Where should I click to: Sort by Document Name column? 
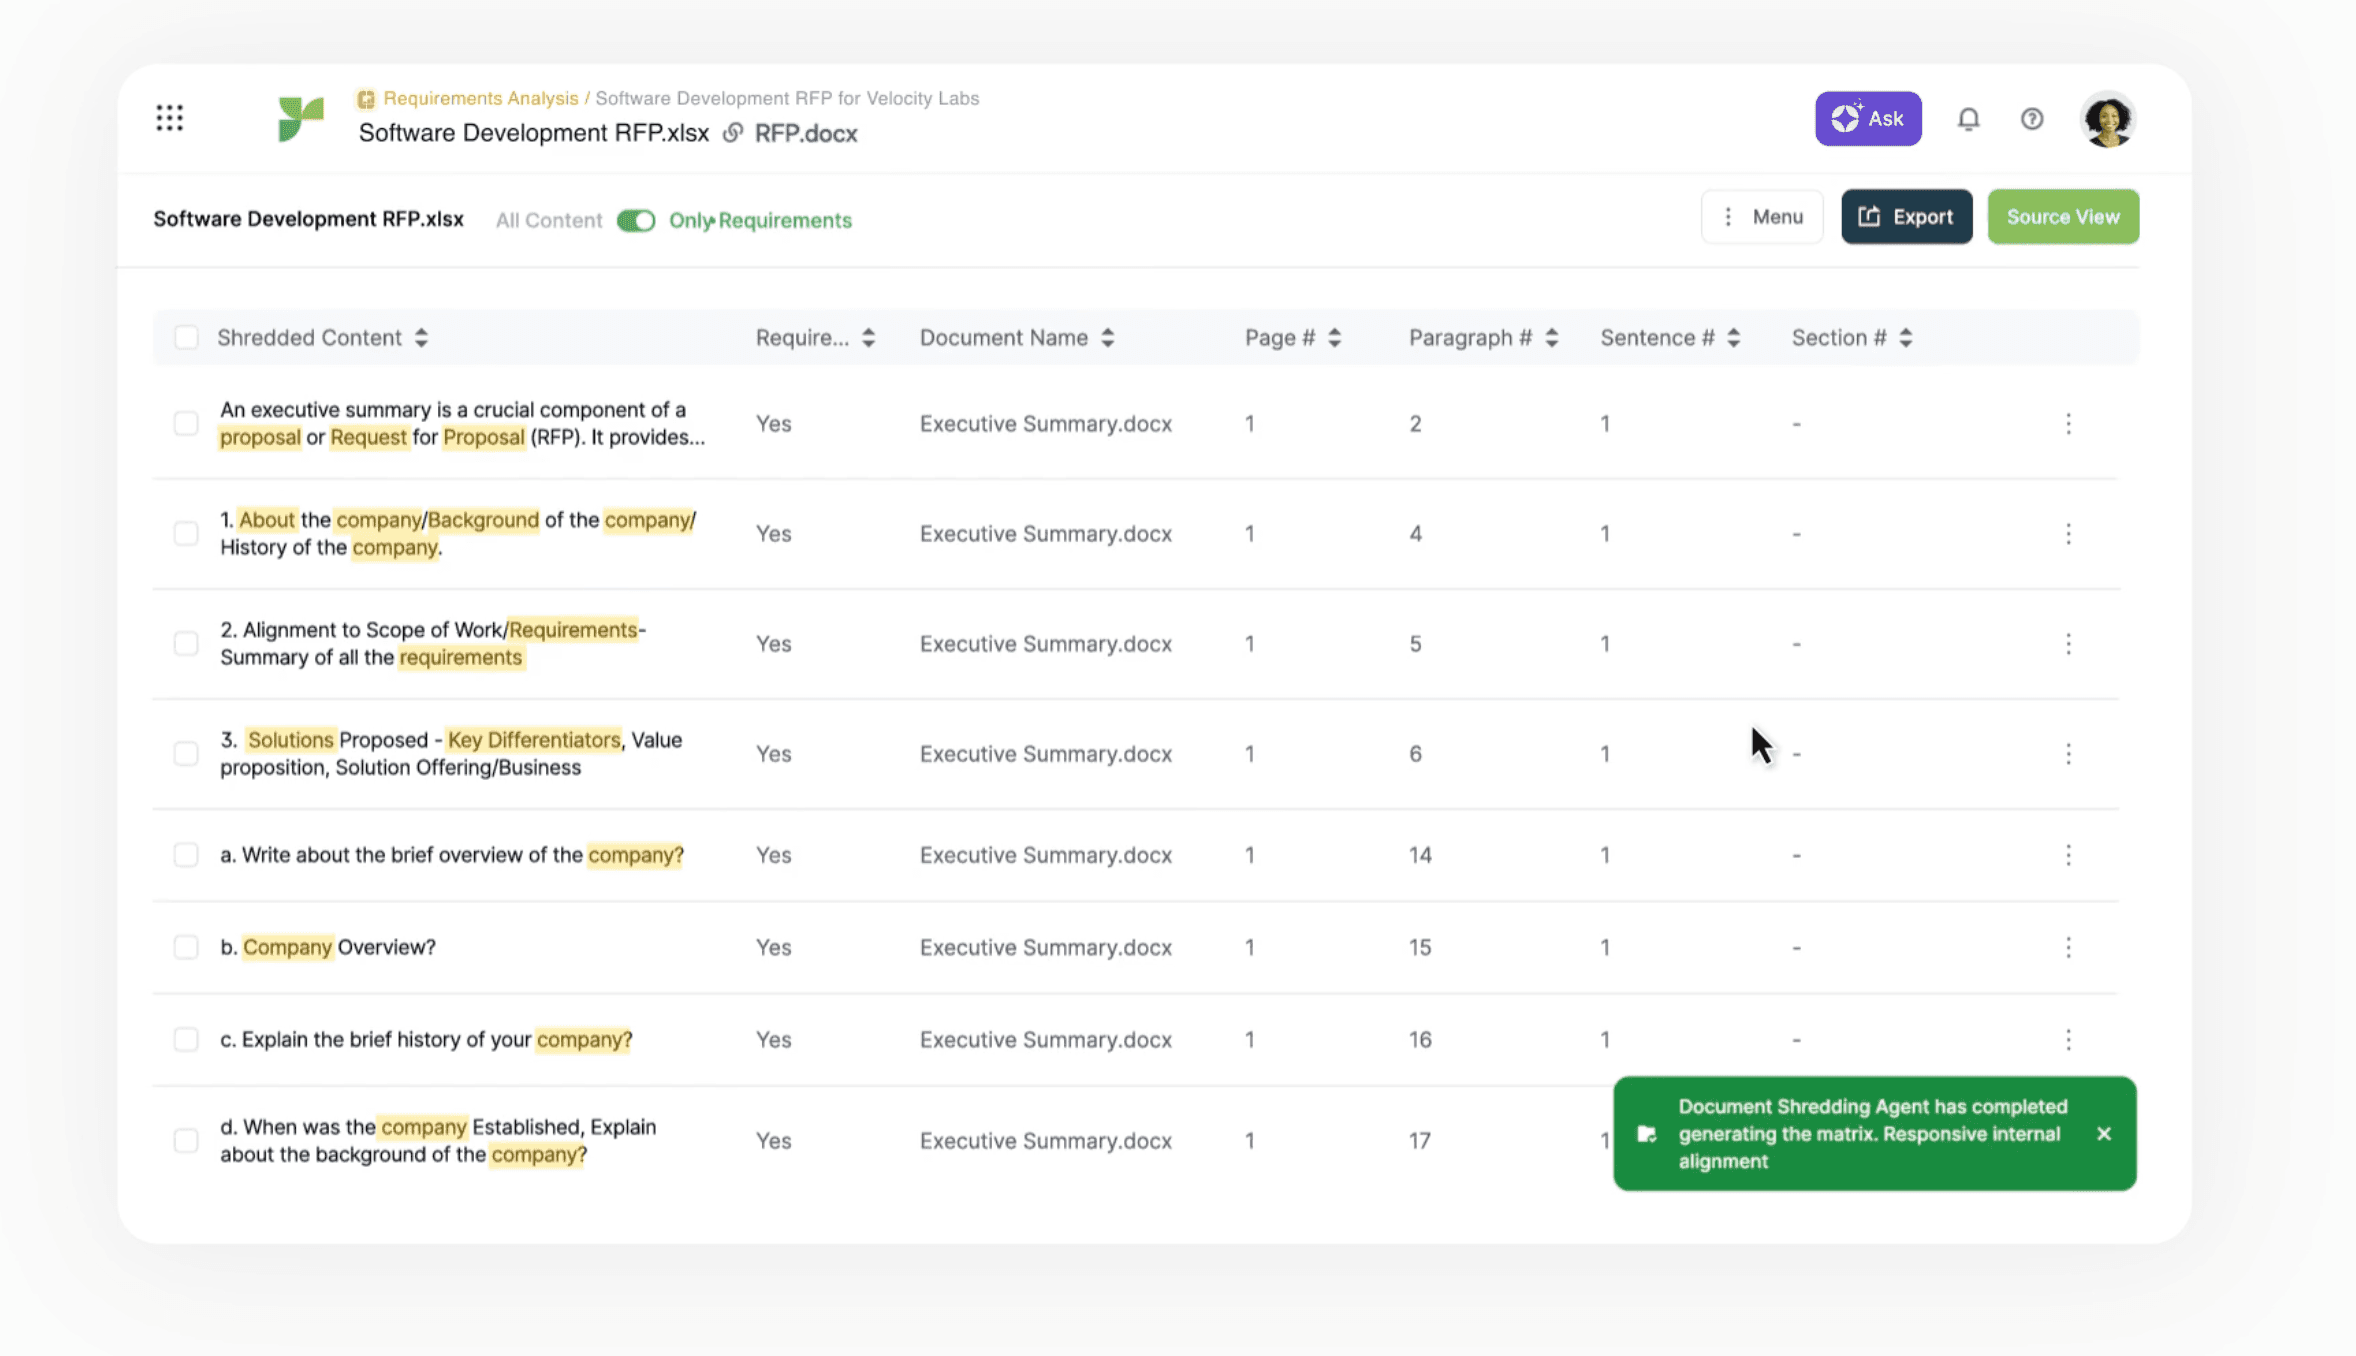pos(1107,338)
